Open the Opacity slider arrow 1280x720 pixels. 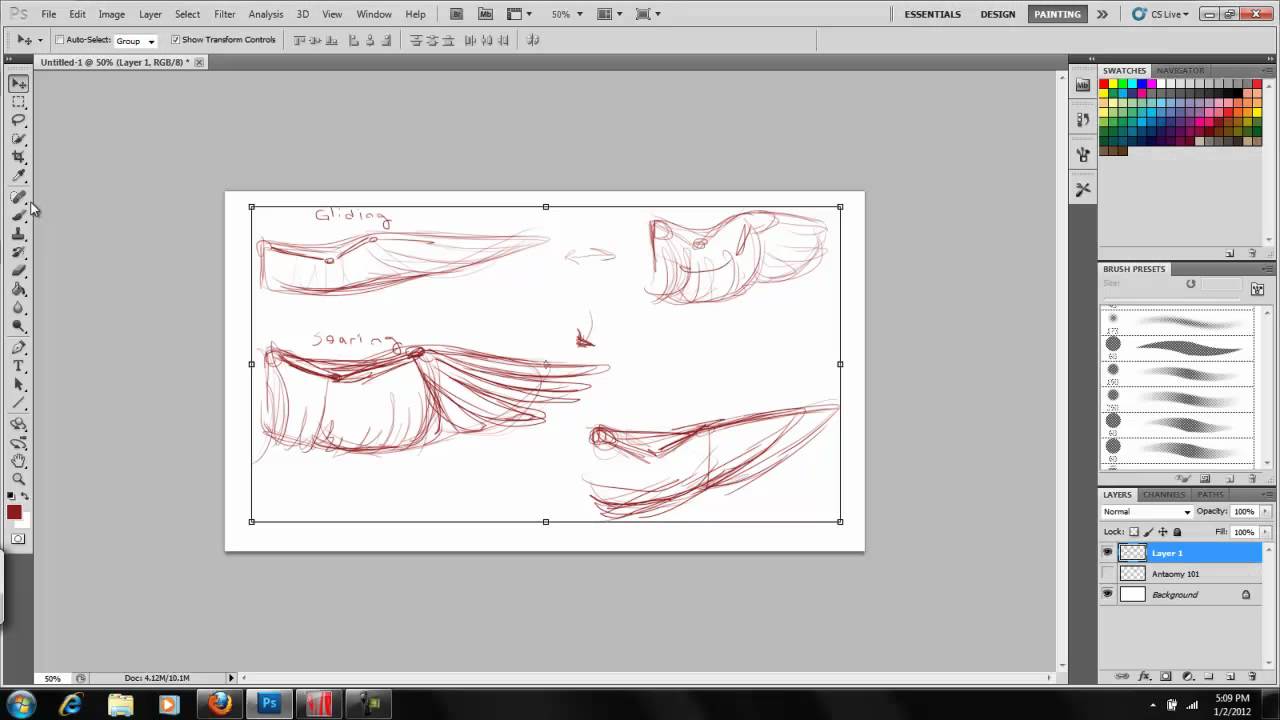(x=1265, y=512)
